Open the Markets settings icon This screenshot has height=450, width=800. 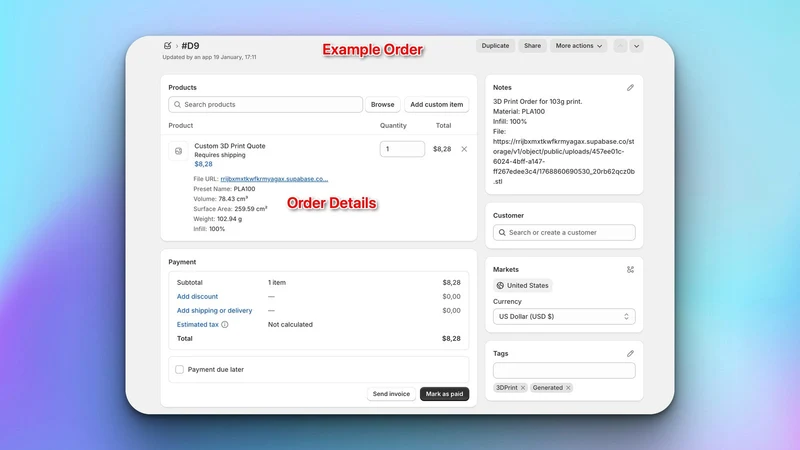coord(630,269)
